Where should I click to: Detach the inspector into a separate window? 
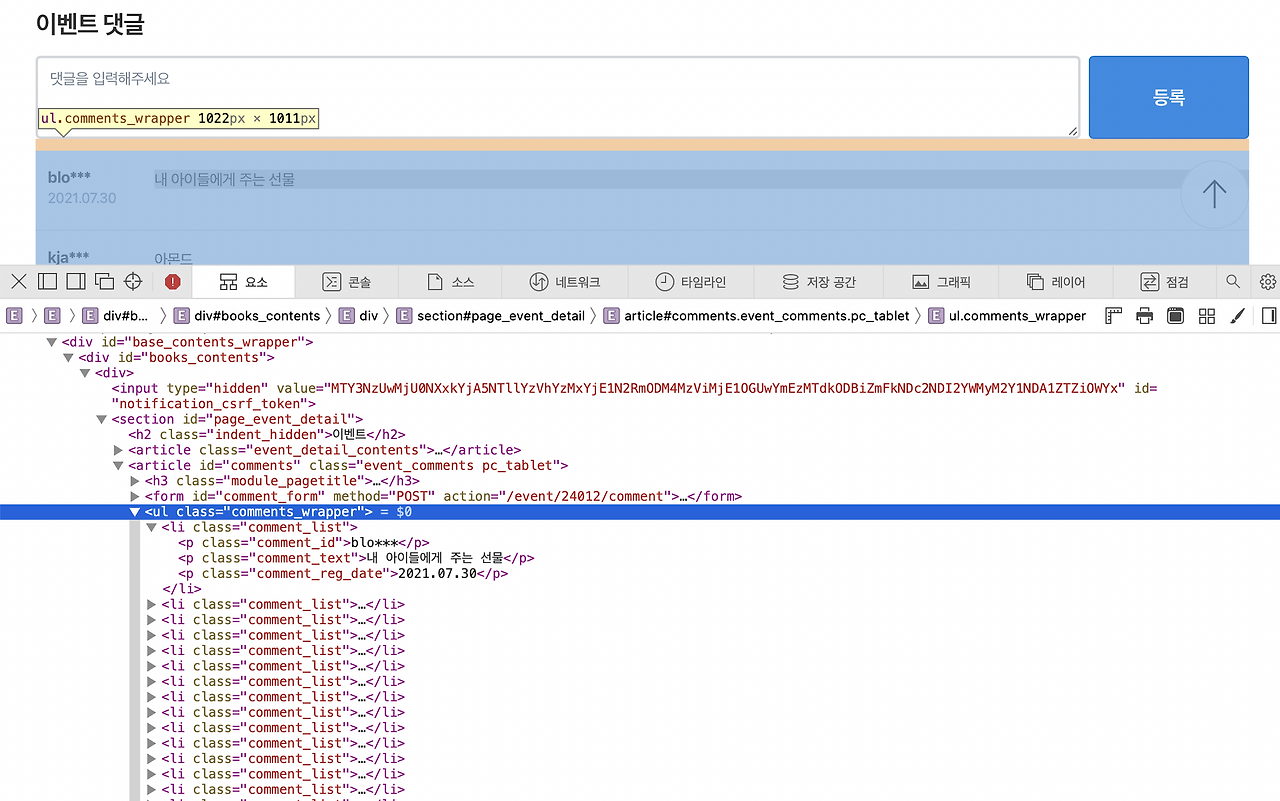tap(104, 282)
